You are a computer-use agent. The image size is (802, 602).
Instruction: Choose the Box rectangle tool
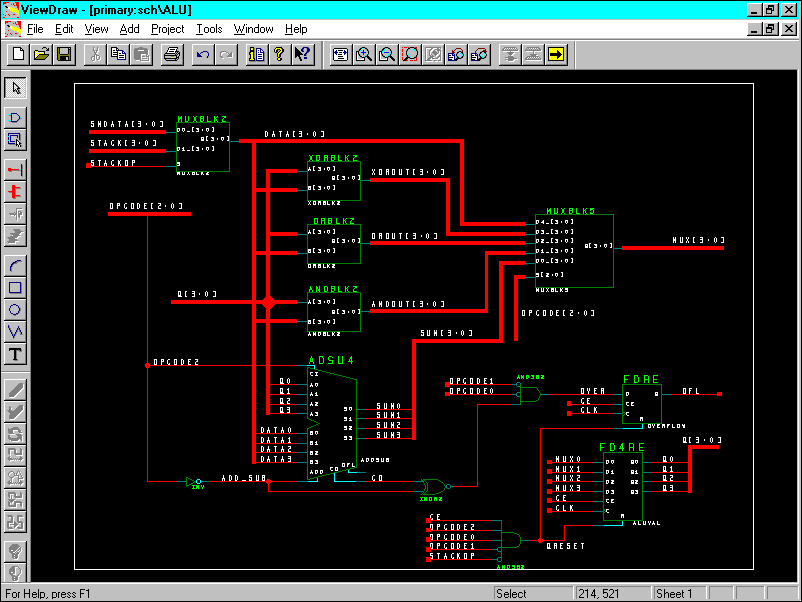click(x=16, y=287)
